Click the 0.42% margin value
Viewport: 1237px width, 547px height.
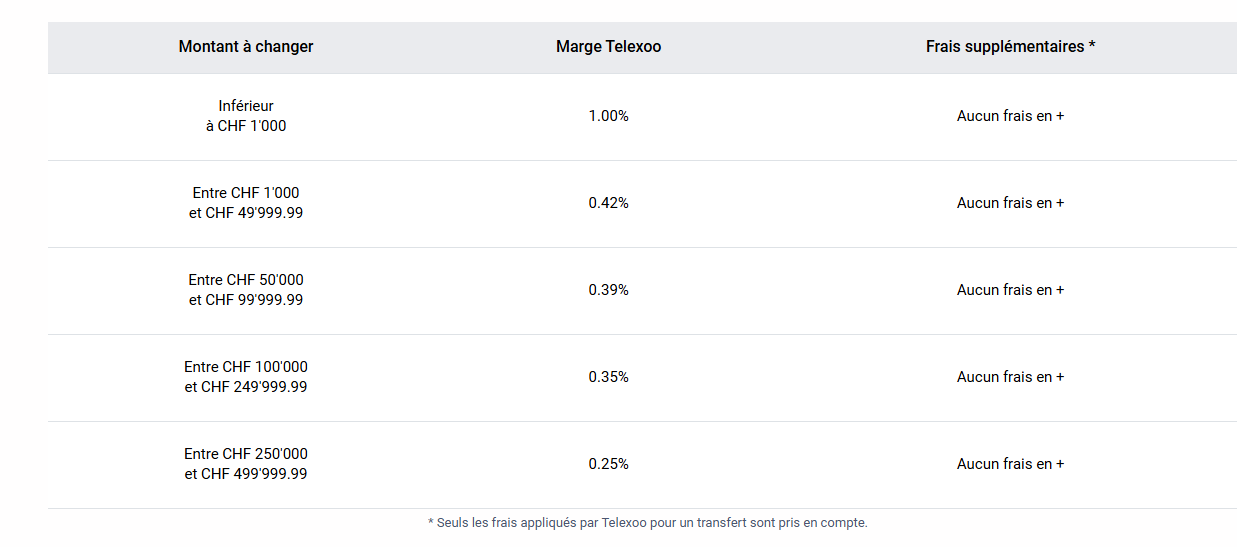(x=608, y=203)
